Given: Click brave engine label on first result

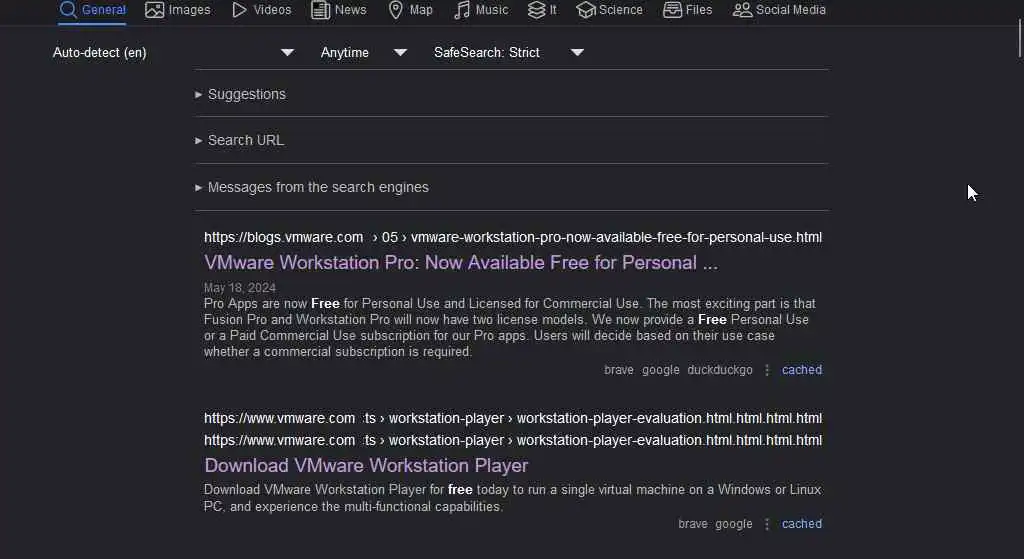Looking at the screenshot, I should point(618,370).
